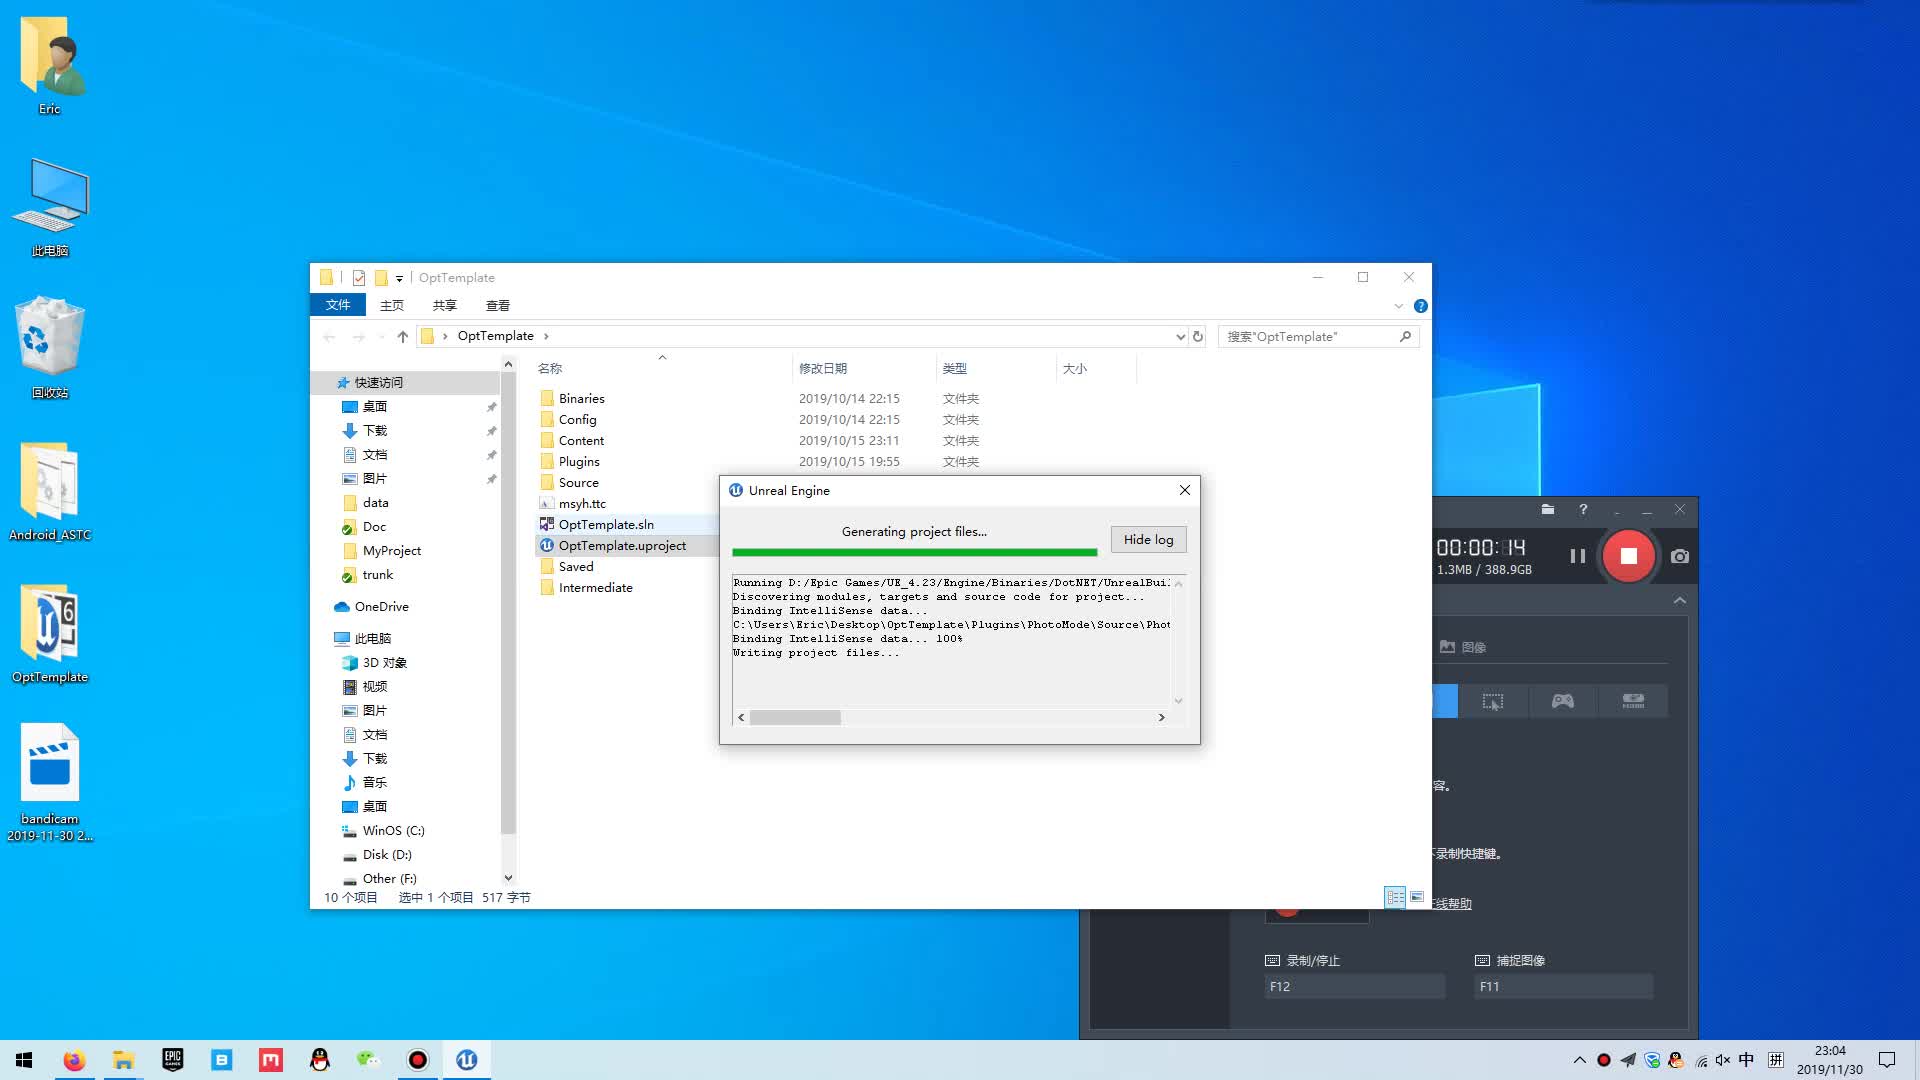Select 此电脑 in navigation pane

tap(372, 638)
